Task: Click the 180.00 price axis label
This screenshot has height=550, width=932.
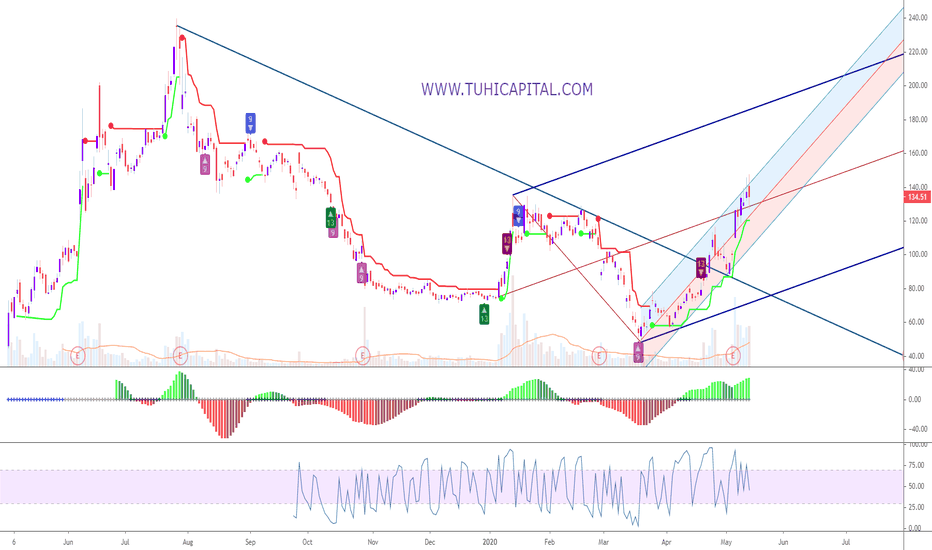Action: click(918, 120)
